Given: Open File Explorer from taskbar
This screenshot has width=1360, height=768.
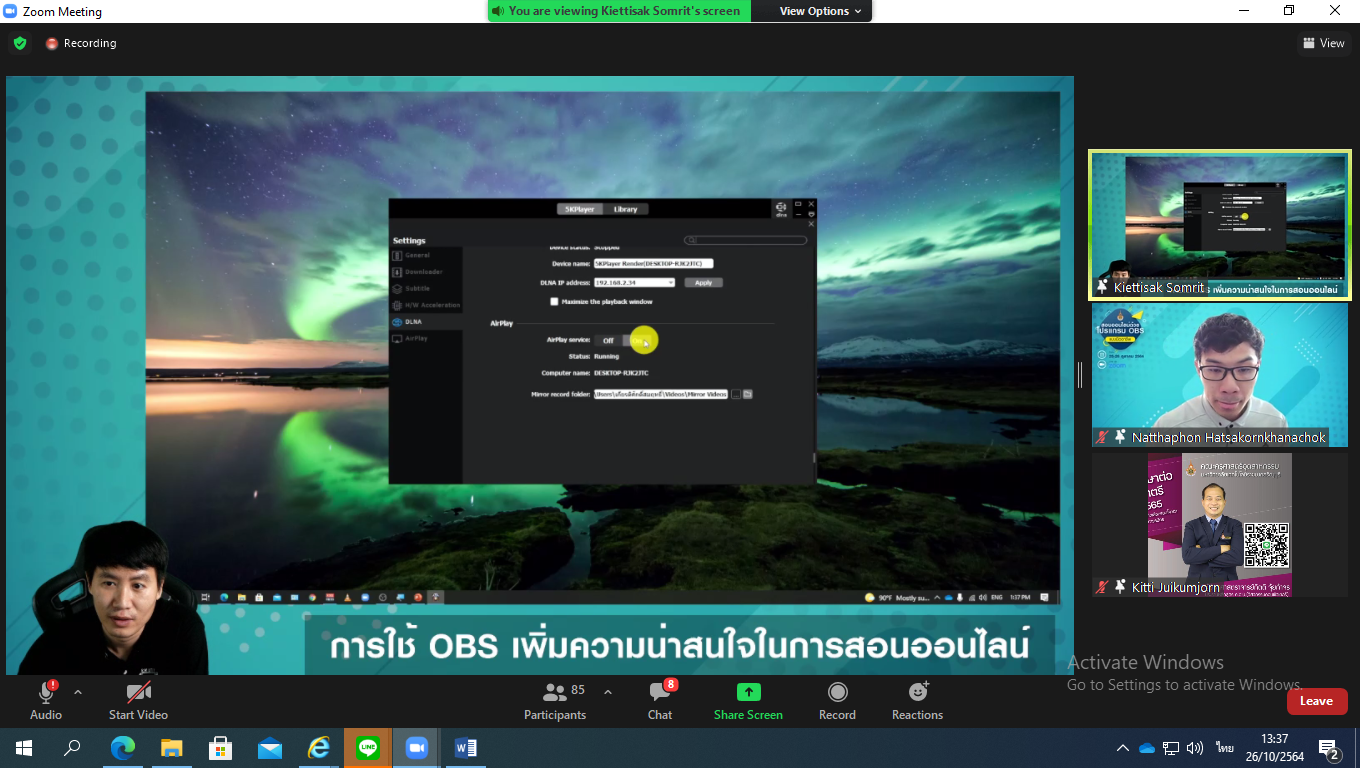Looking at the screenshot, I should click(x=171, y=748).
